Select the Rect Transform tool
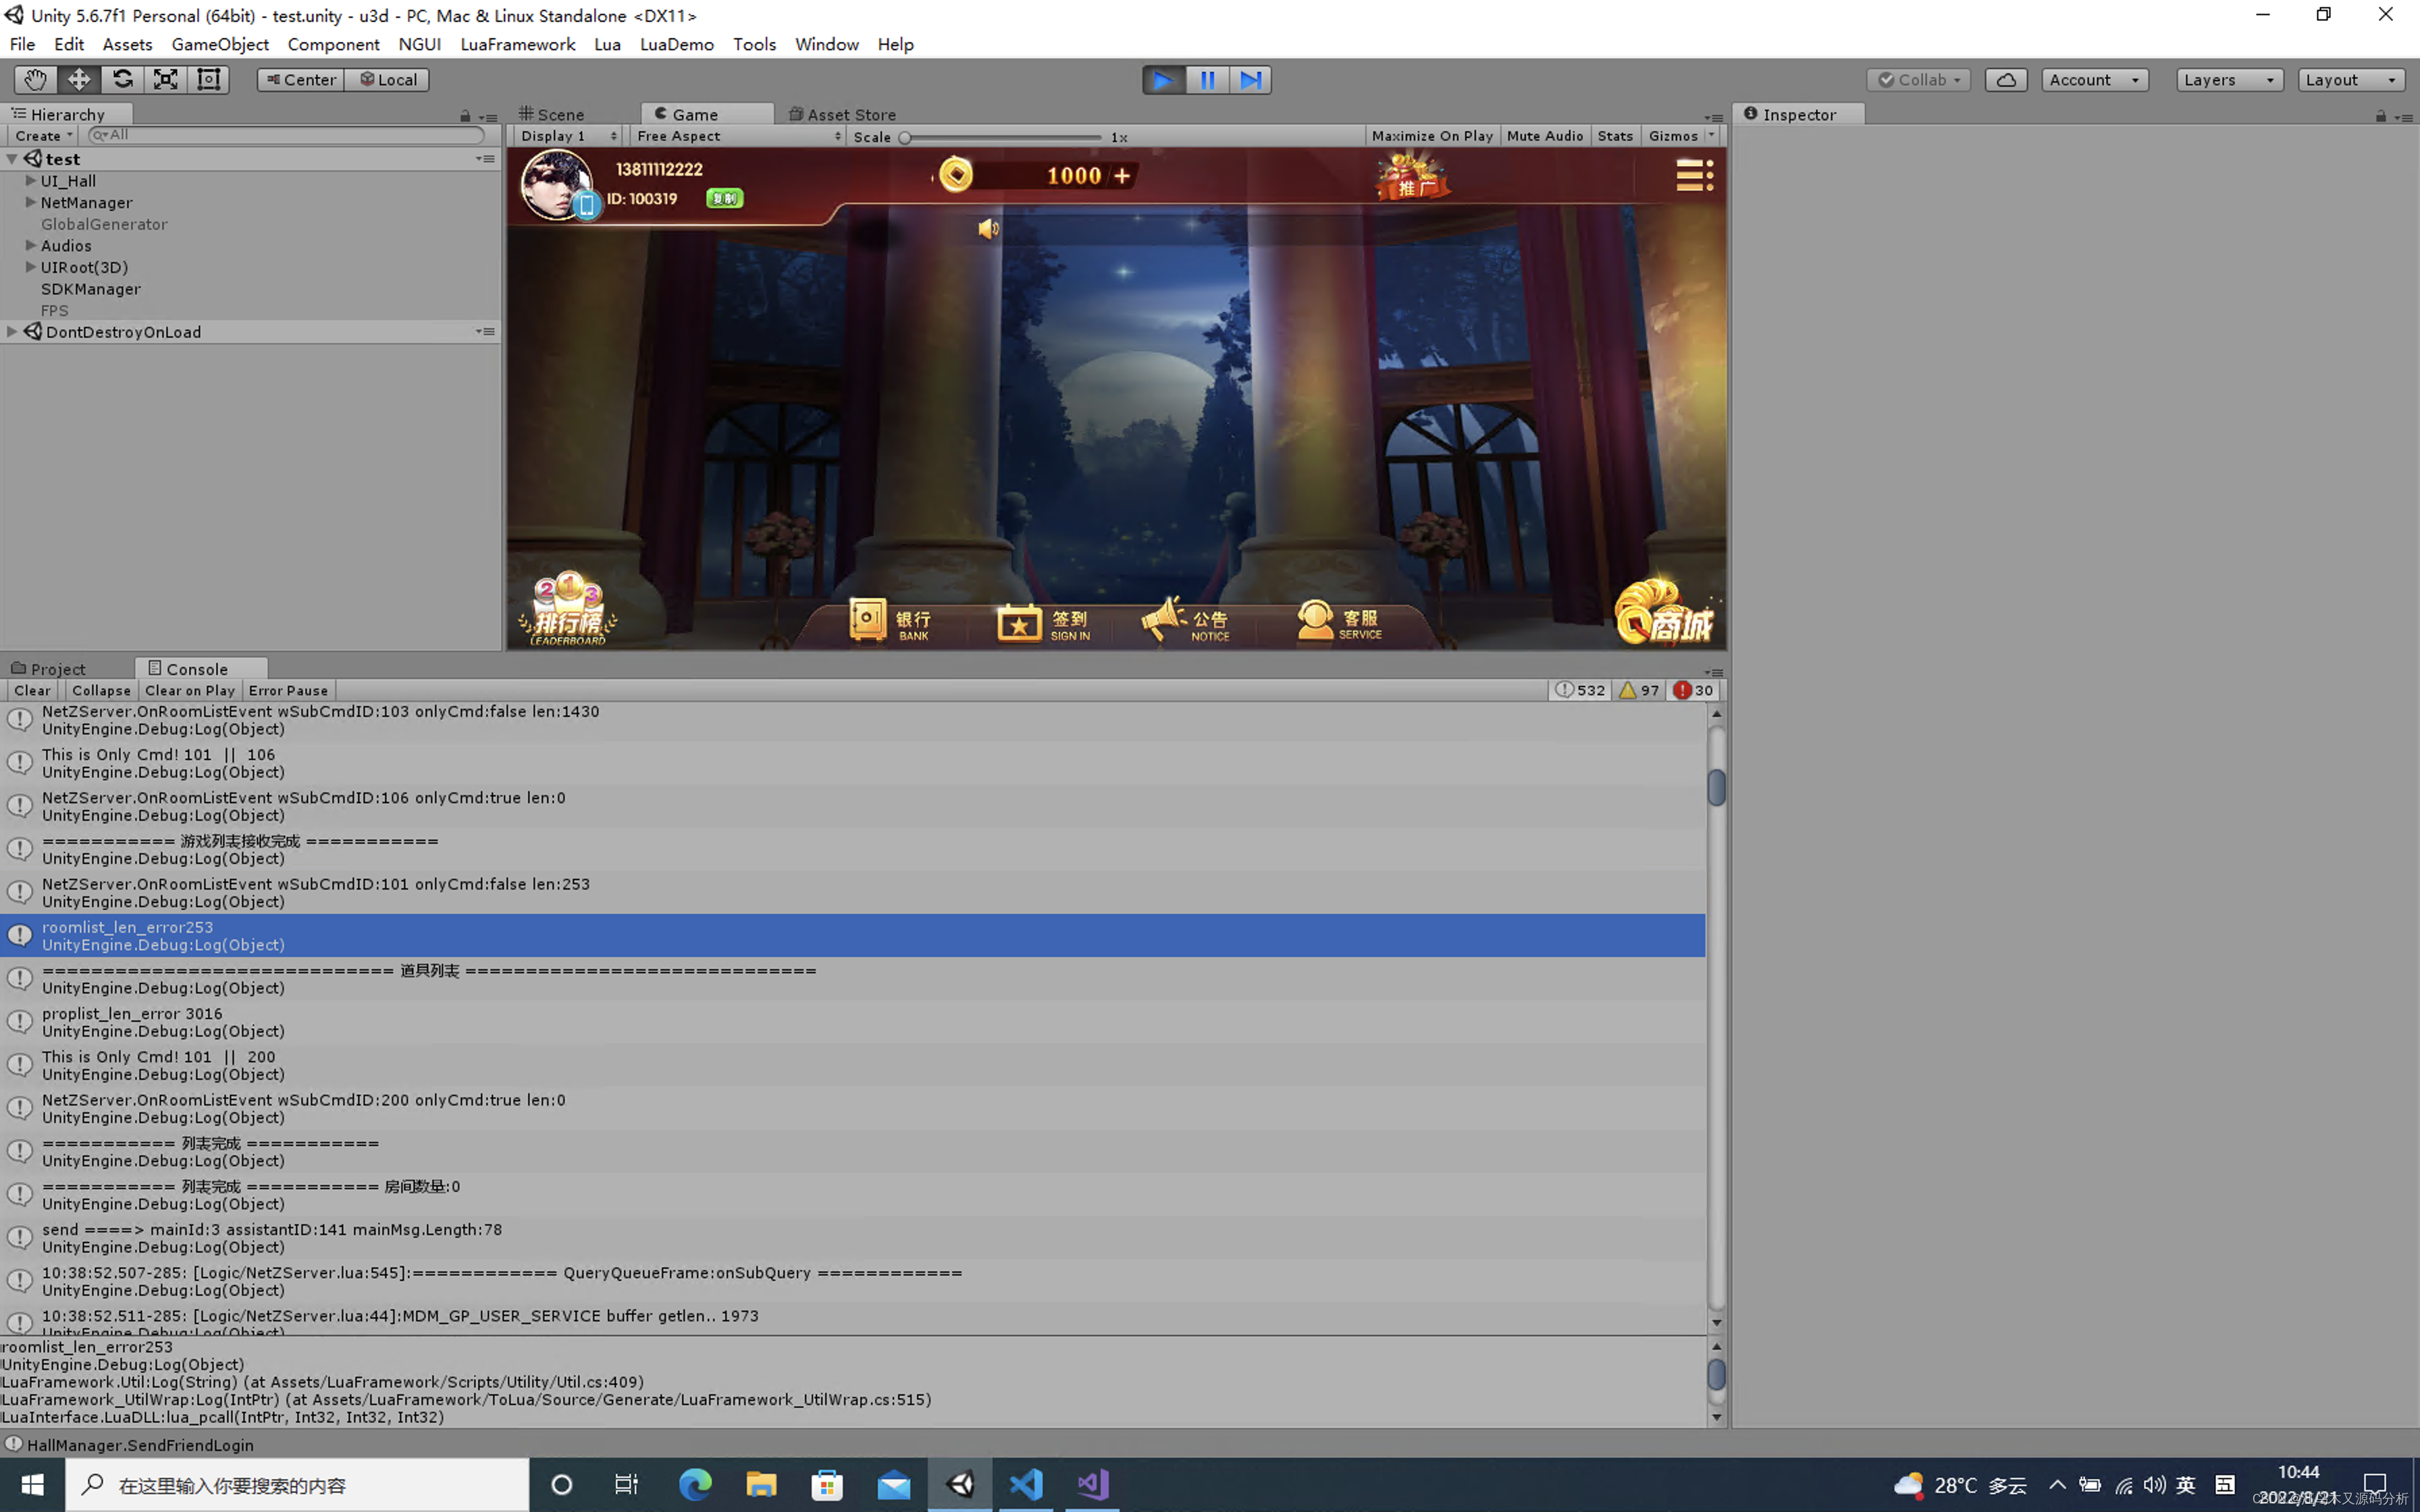Viewport: 2420px width, 1512px height. tap(208, 80)
